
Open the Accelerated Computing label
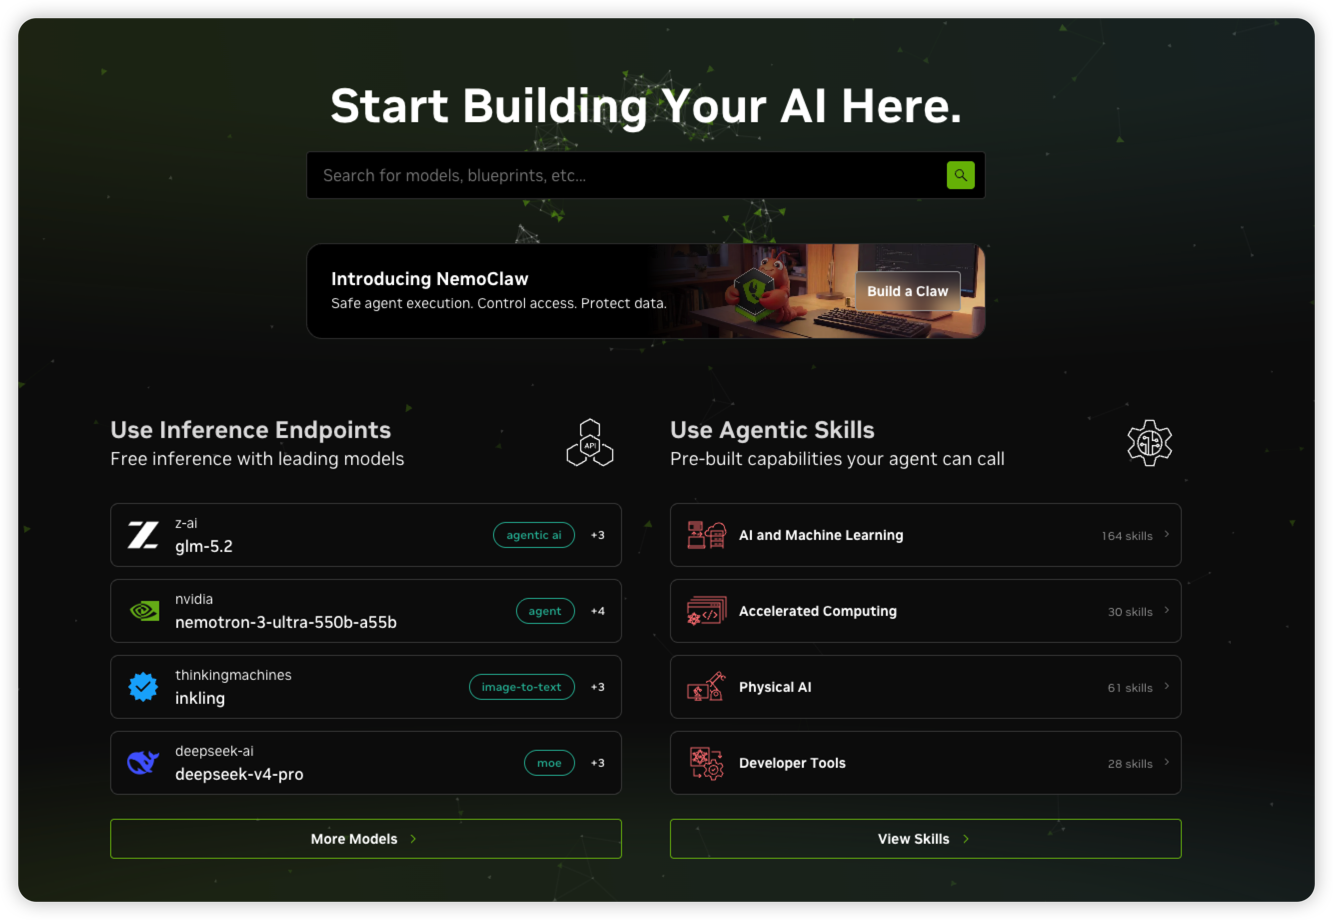tap(818, 611)
